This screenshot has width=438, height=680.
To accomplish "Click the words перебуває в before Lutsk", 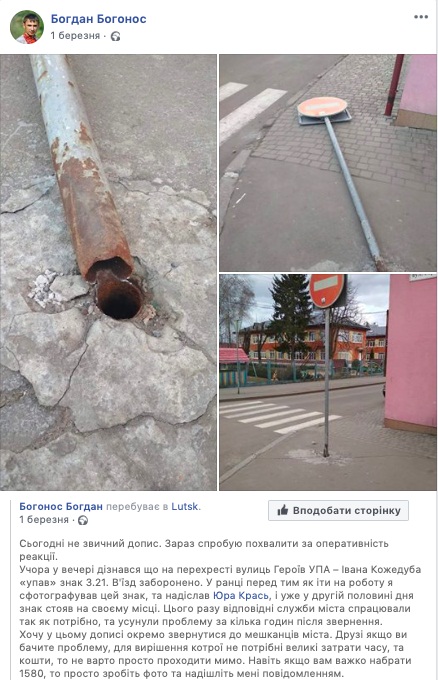I will click(x=137, y=507).
